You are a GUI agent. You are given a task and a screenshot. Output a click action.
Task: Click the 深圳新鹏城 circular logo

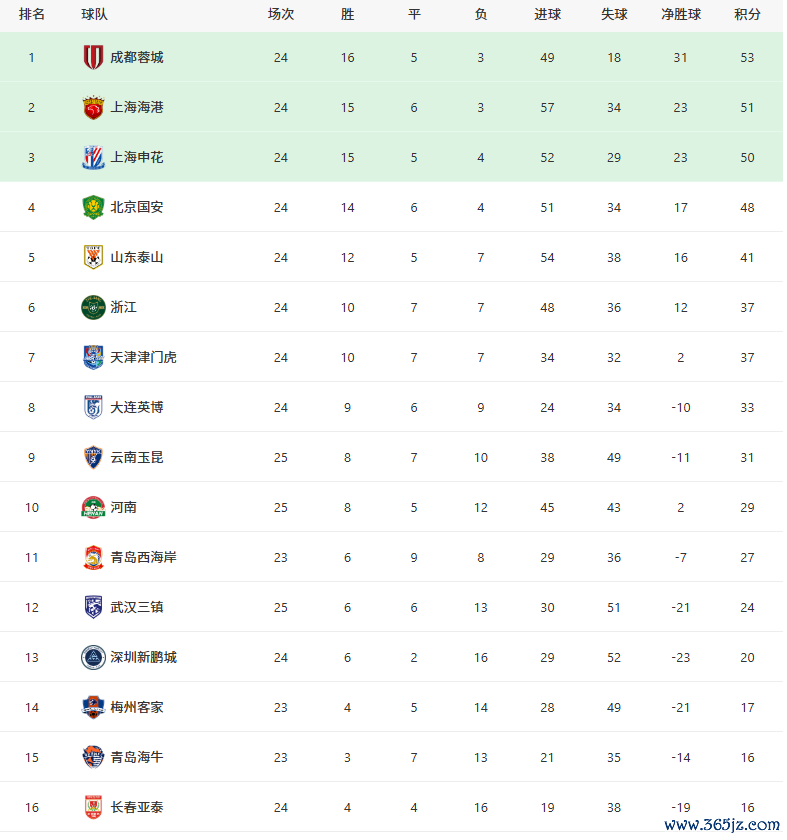tap(93, 657)
